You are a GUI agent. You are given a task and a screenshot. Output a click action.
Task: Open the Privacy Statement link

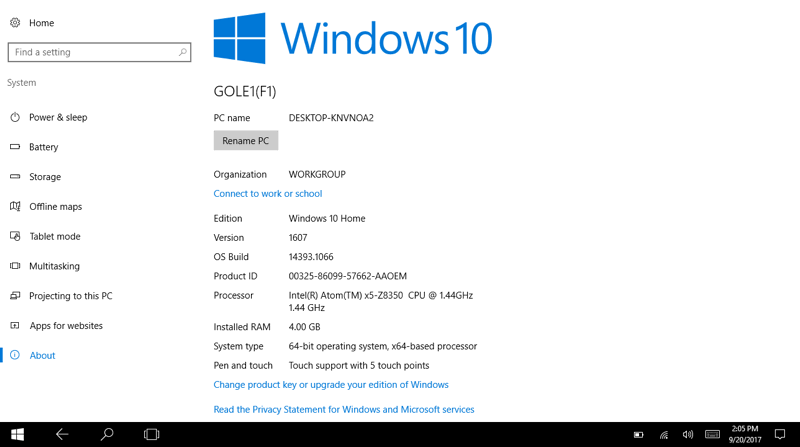tap(343, 410)
